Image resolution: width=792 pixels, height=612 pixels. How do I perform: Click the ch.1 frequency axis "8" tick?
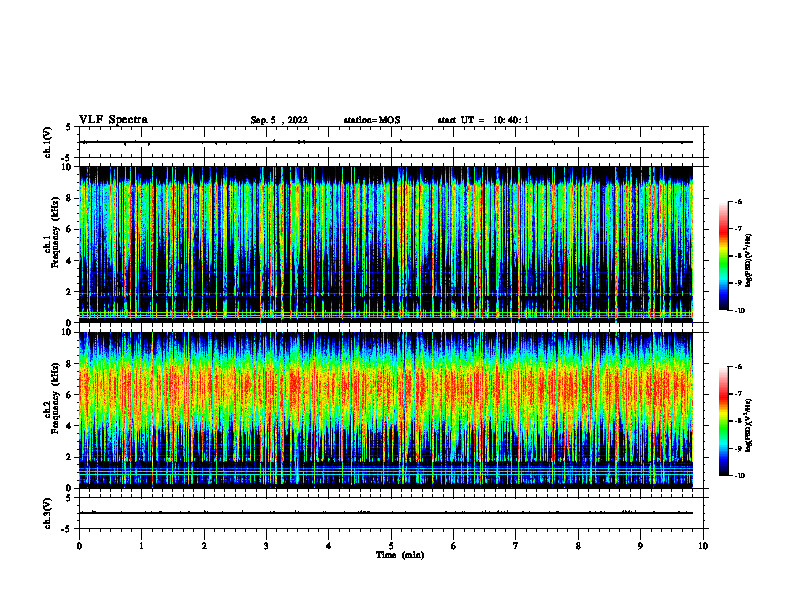[69, 198]
